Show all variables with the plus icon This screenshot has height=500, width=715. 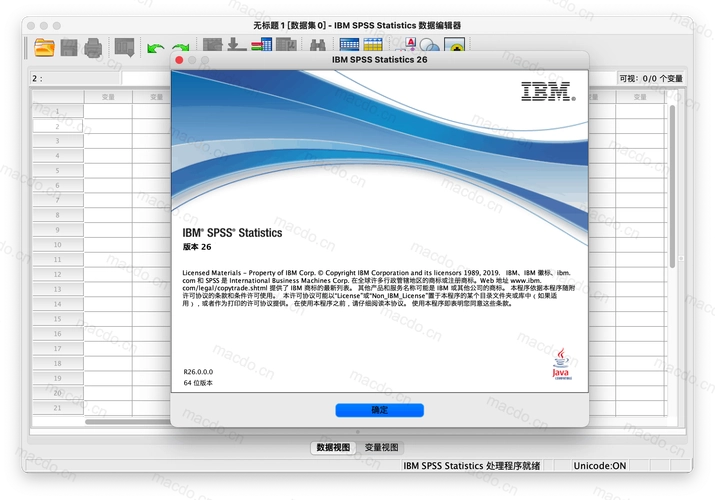coord(455,44)
